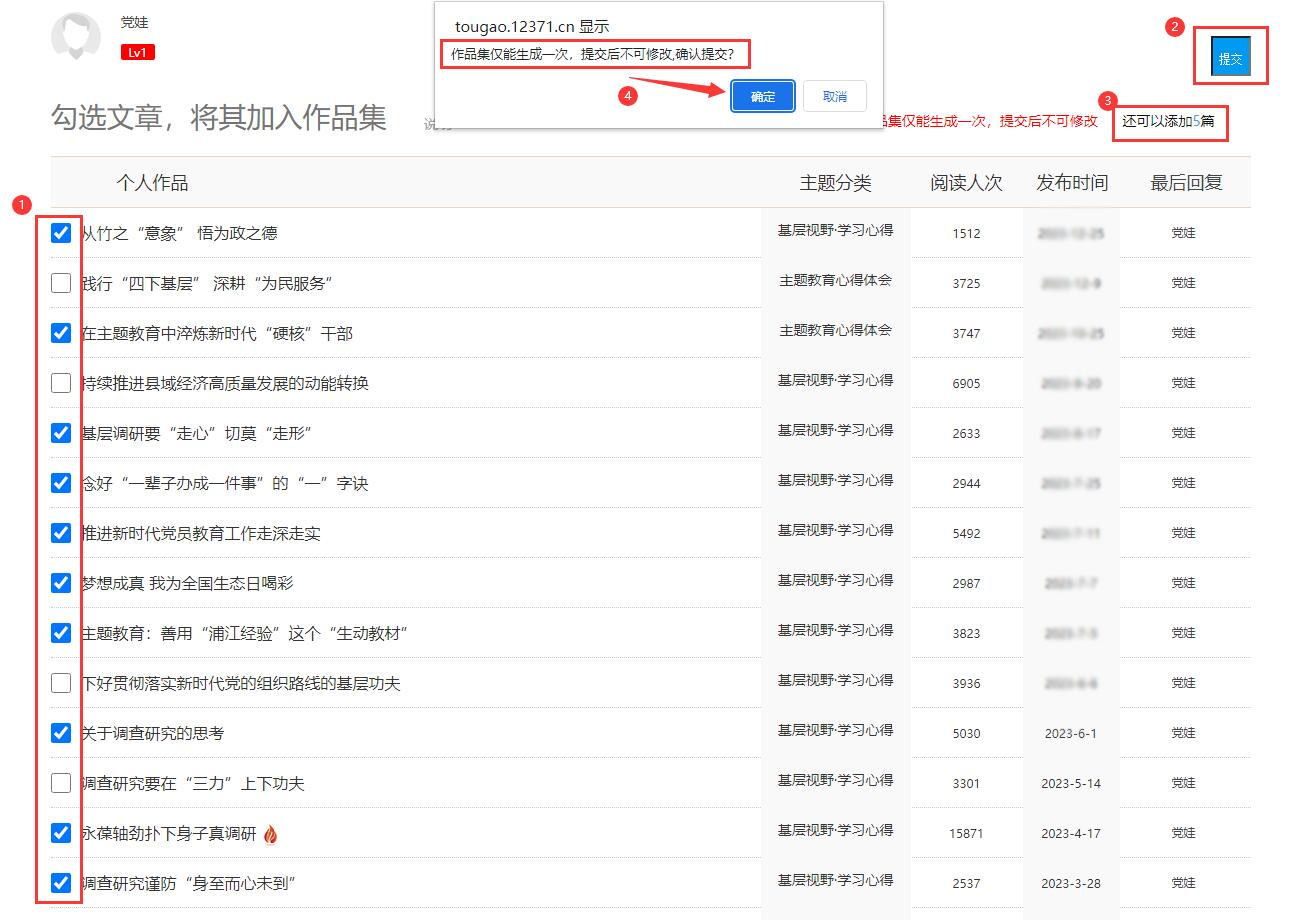Select the checkbox for 下好贯彻落实新时代党的组织路线的基层功夫
Viewport: 1314px width, 920px height.
pos(61,683)
